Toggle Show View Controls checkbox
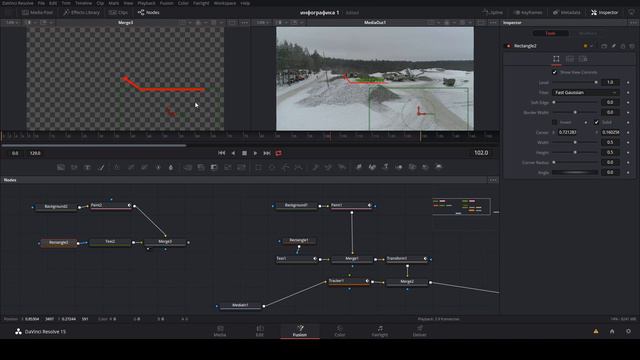This screenshot has width=640, height=360. point(554,72)
